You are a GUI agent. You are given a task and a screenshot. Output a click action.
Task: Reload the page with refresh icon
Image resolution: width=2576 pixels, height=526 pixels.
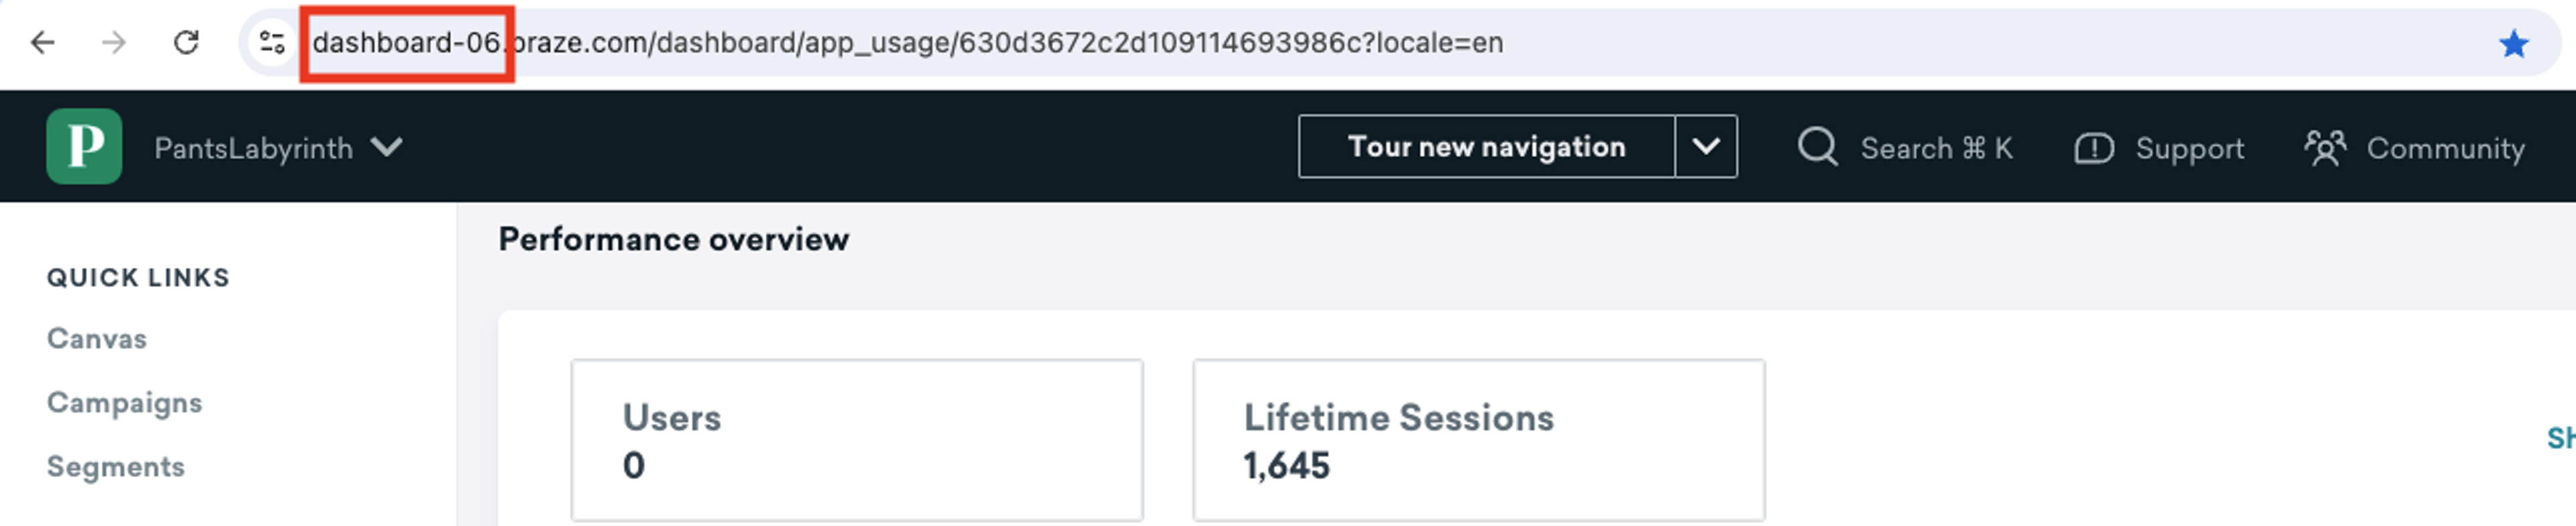pos(186,43)
